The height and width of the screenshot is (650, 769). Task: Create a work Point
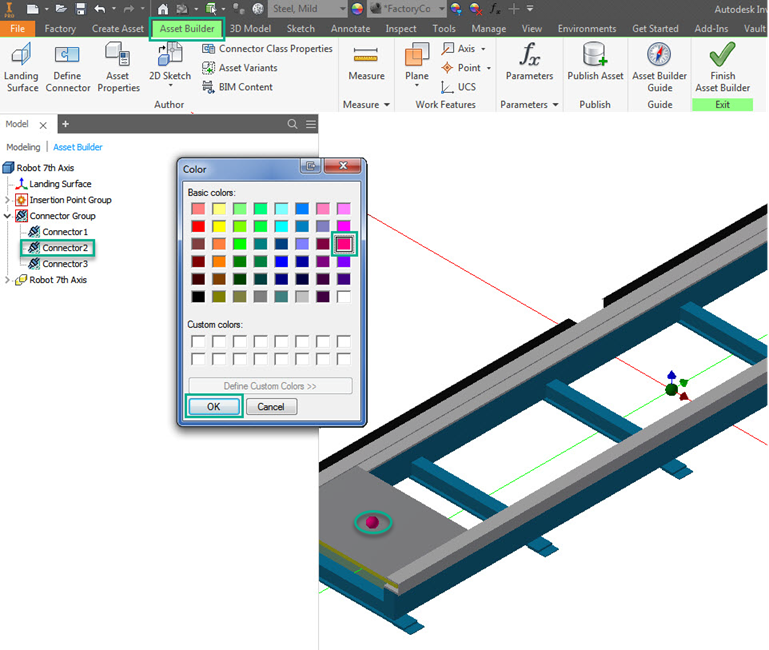(461, 68)
